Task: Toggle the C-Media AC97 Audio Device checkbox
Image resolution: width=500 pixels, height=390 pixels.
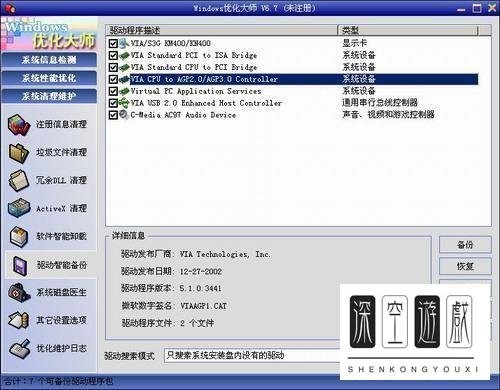Action: point(113,115)
